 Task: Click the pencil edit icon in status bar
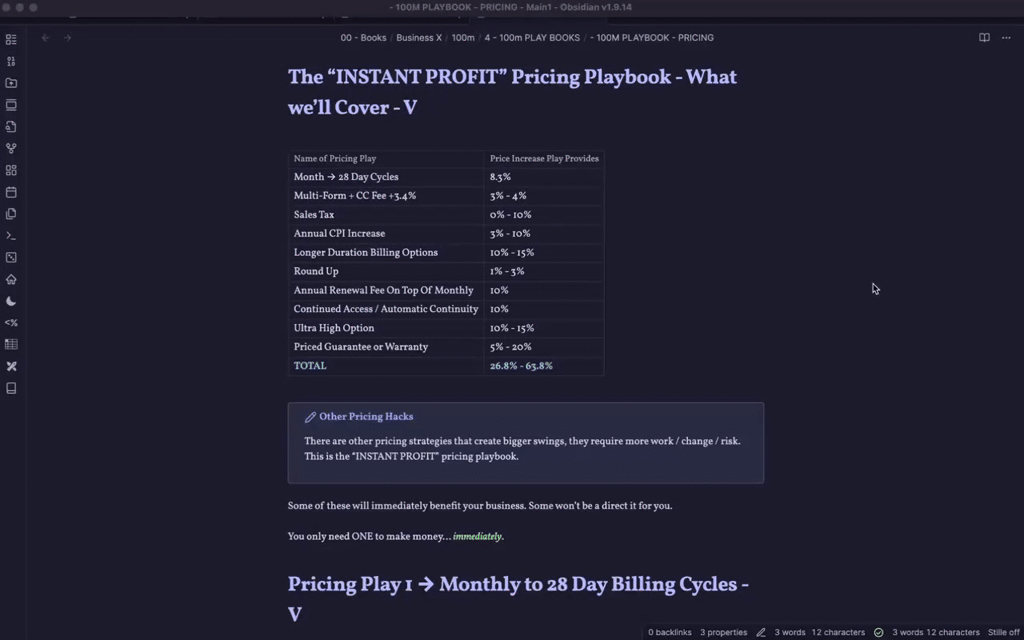pyautogui.click(x=760, y=632)
